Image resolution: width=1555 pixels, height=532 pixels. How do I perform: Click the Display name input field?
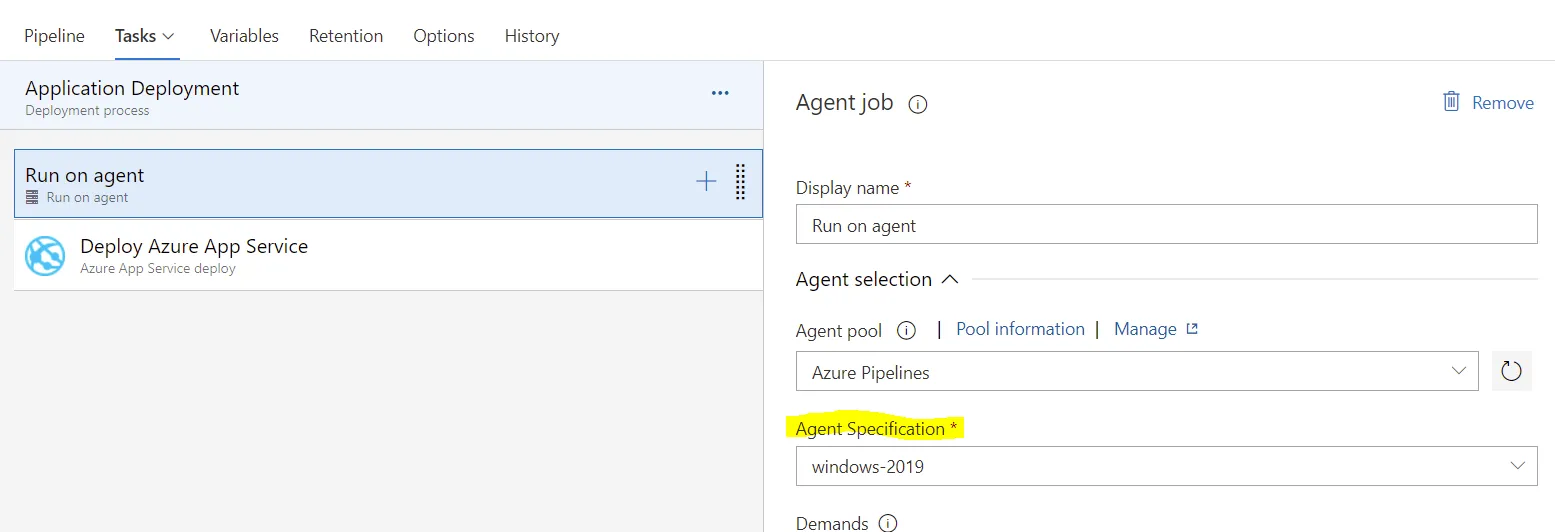click(1166, 225)
